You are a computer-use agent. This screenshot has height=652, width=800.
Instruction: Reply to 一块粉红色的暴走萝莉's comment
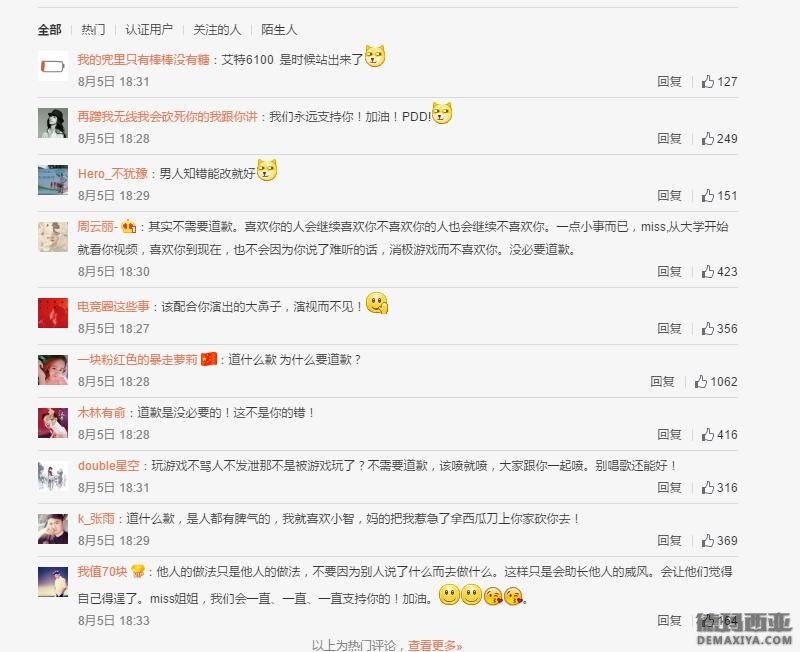[x=662, y=382]
